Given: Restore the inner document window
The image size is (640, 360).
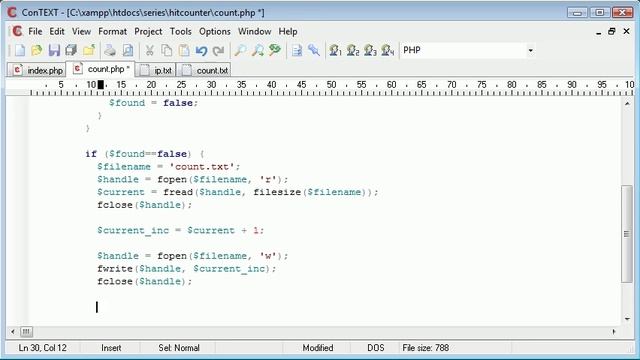Looking at the screenshot, I should 611,31.
